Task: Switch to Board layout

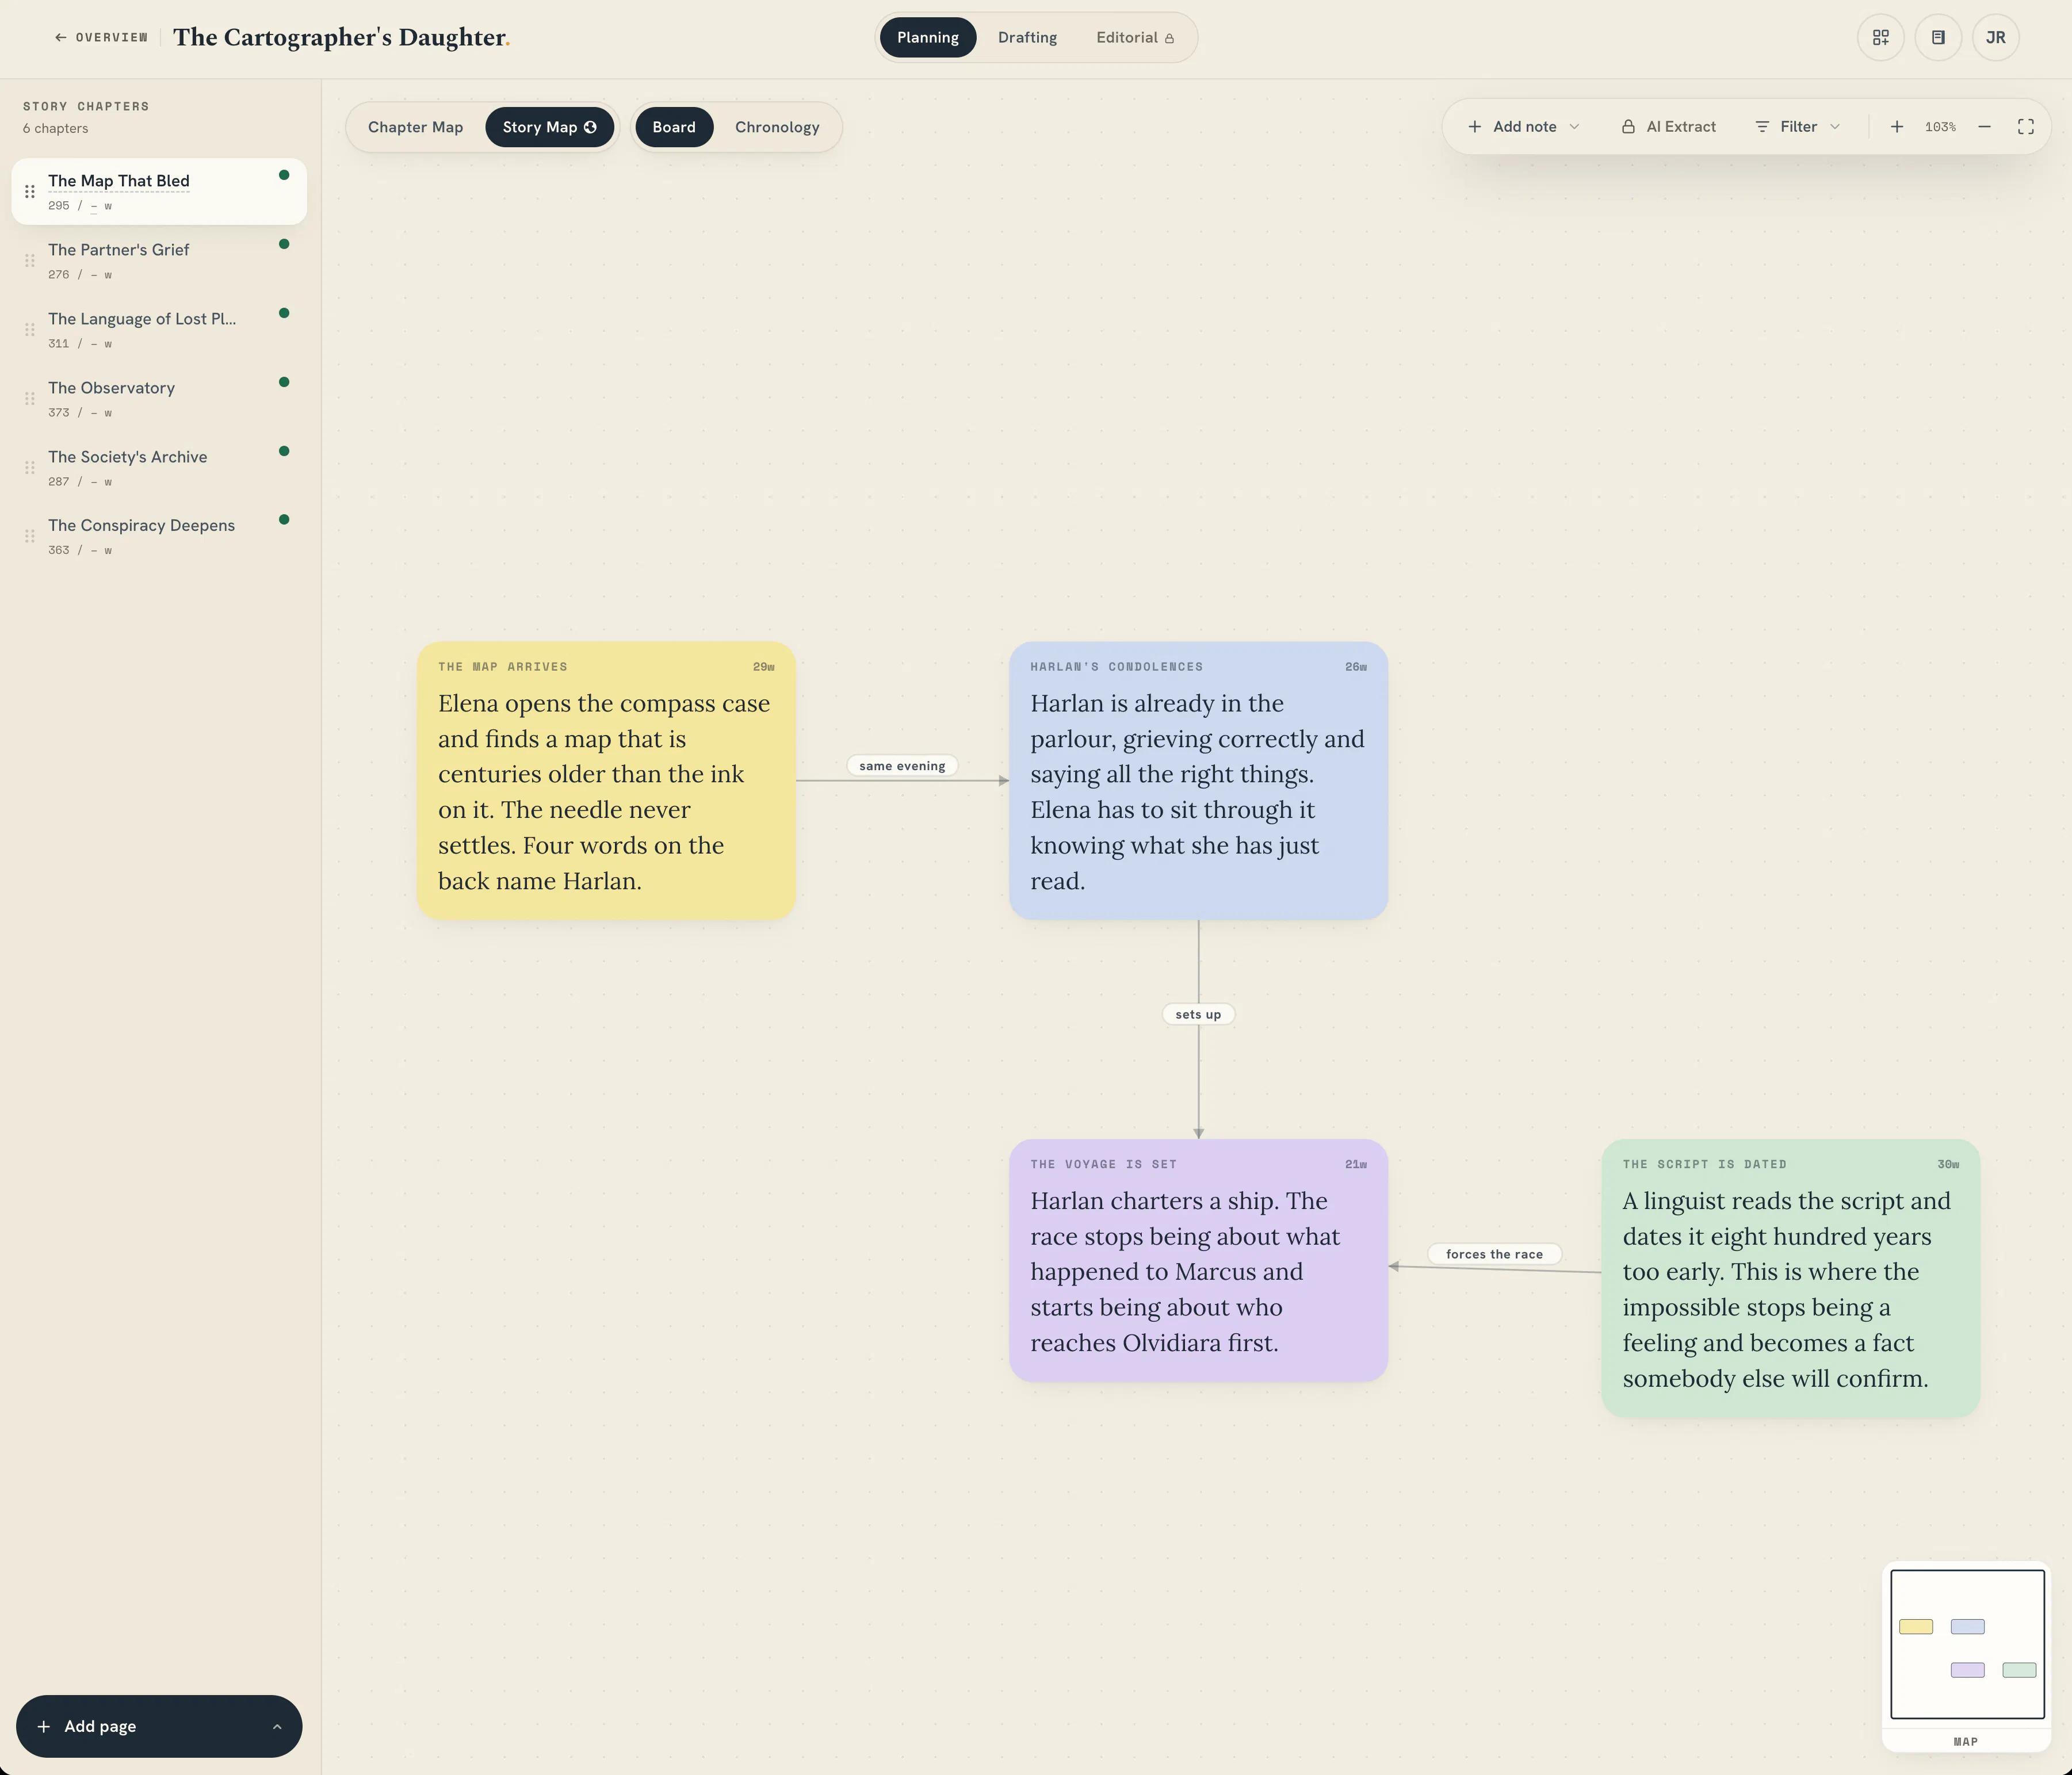Action: click(x=674, y=127)
